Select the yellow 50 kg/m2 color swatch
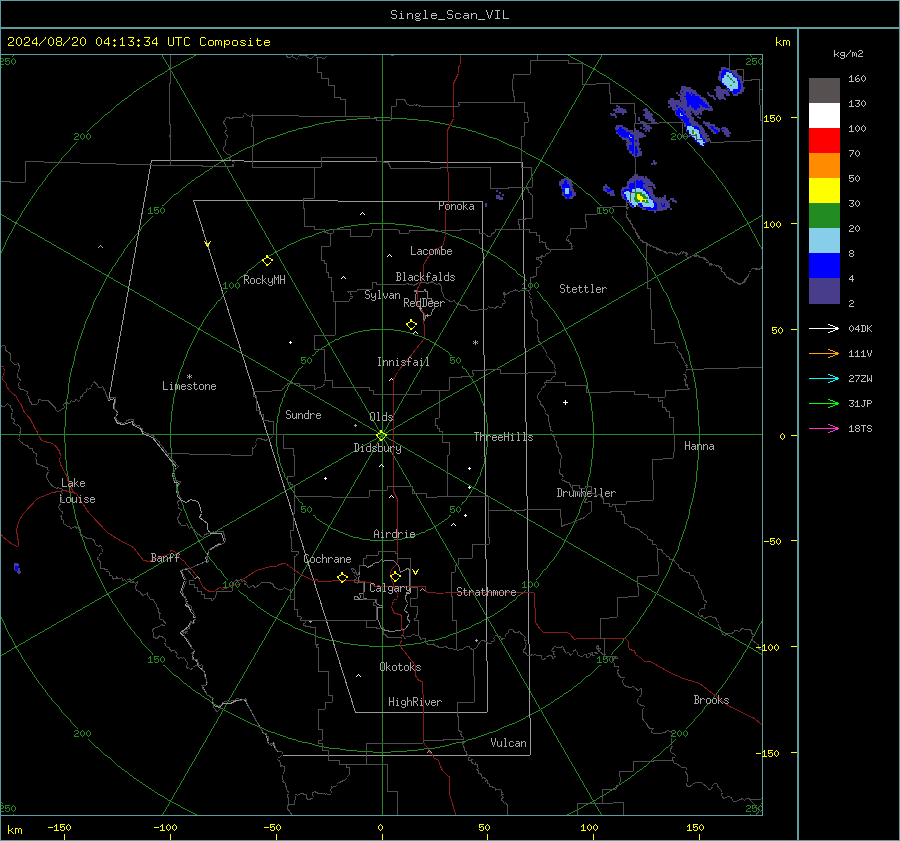 824,191
